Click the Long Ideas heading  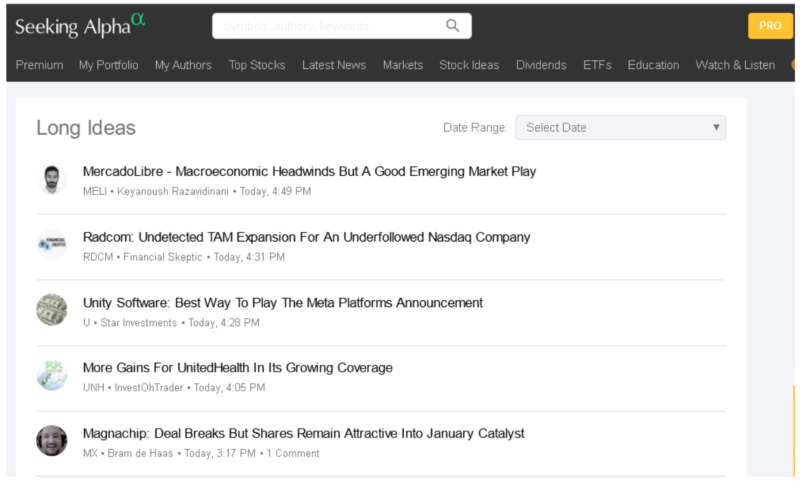tap(86, 128)
